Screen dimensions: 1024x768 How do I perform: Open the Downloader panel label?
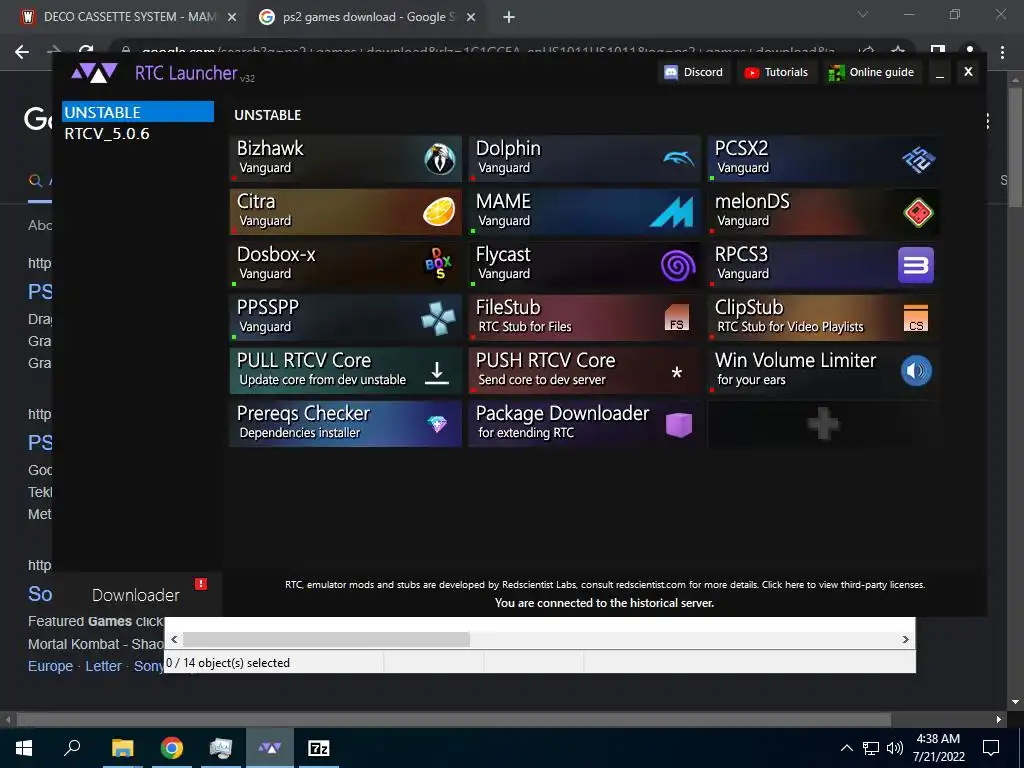coord(136,595)
